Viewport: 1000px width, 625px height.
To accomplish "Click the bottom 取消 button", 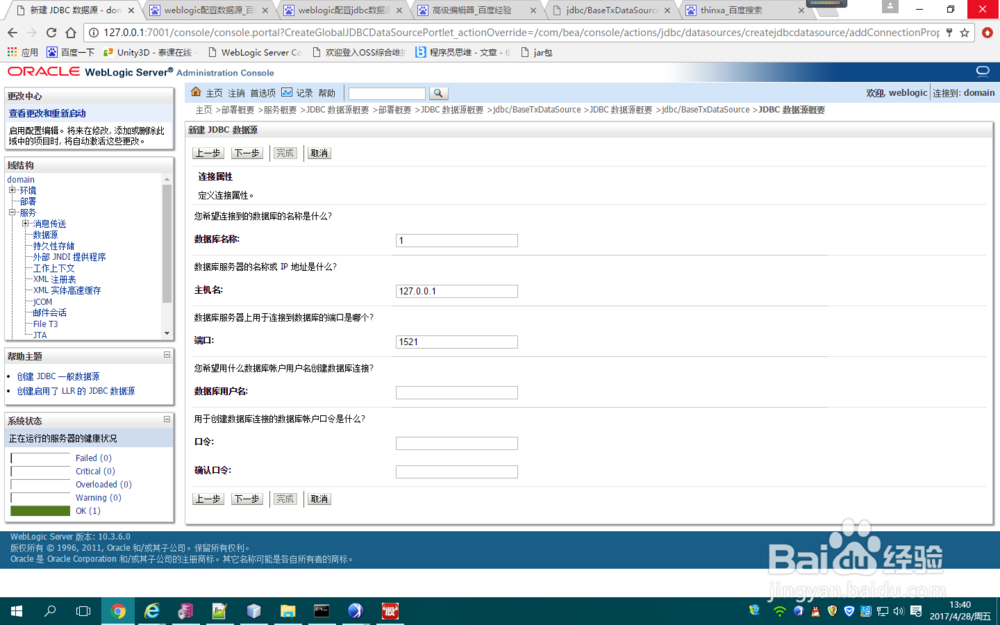I will (x=319, y=499).
